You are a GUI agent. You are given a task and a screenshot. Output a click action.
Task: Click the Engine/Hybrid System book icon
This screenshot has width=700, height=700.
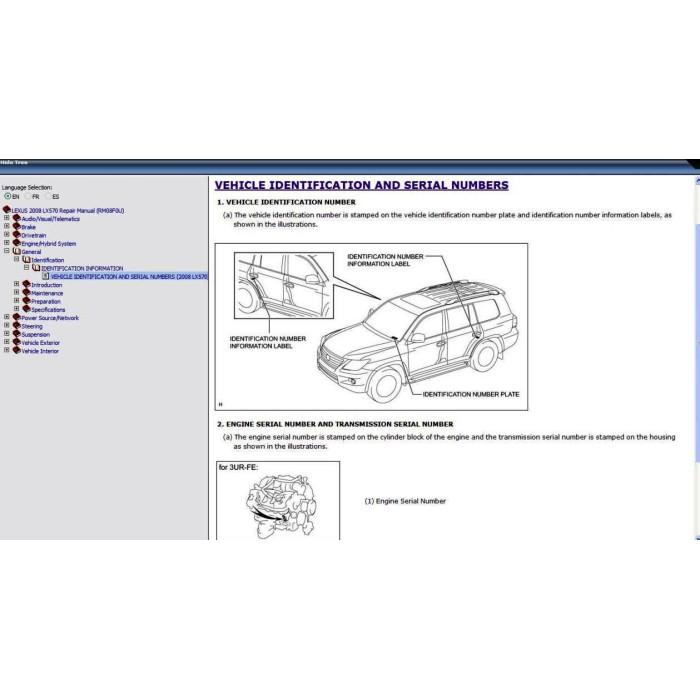coord(17,243)
